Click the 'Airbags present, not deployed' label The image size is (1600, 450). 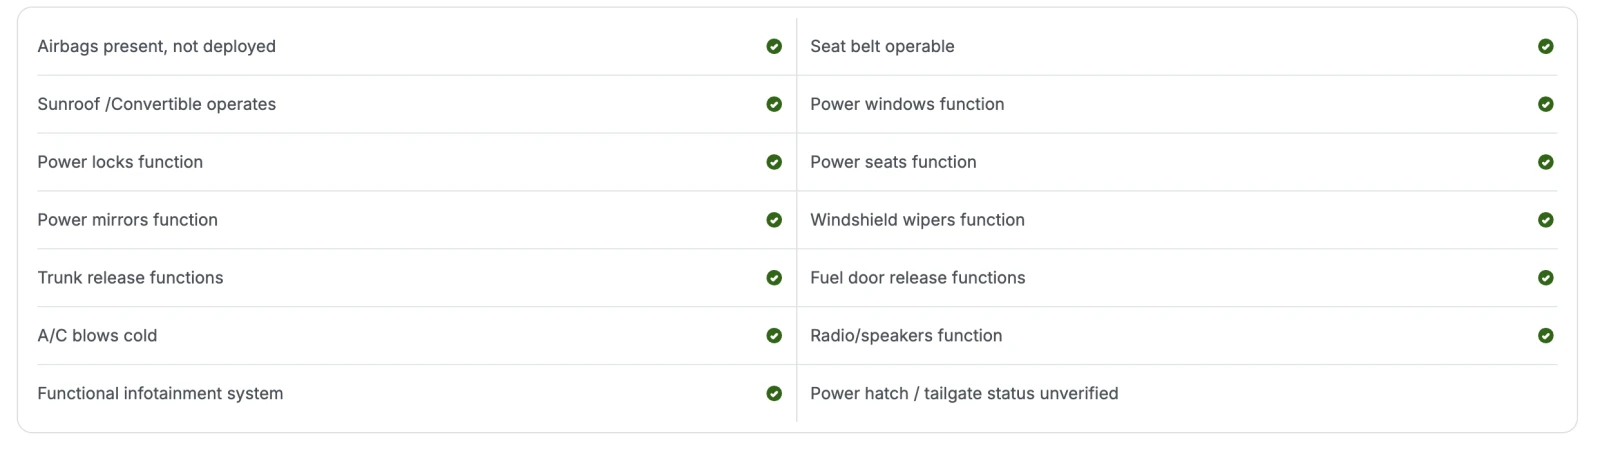coord(156,46)
